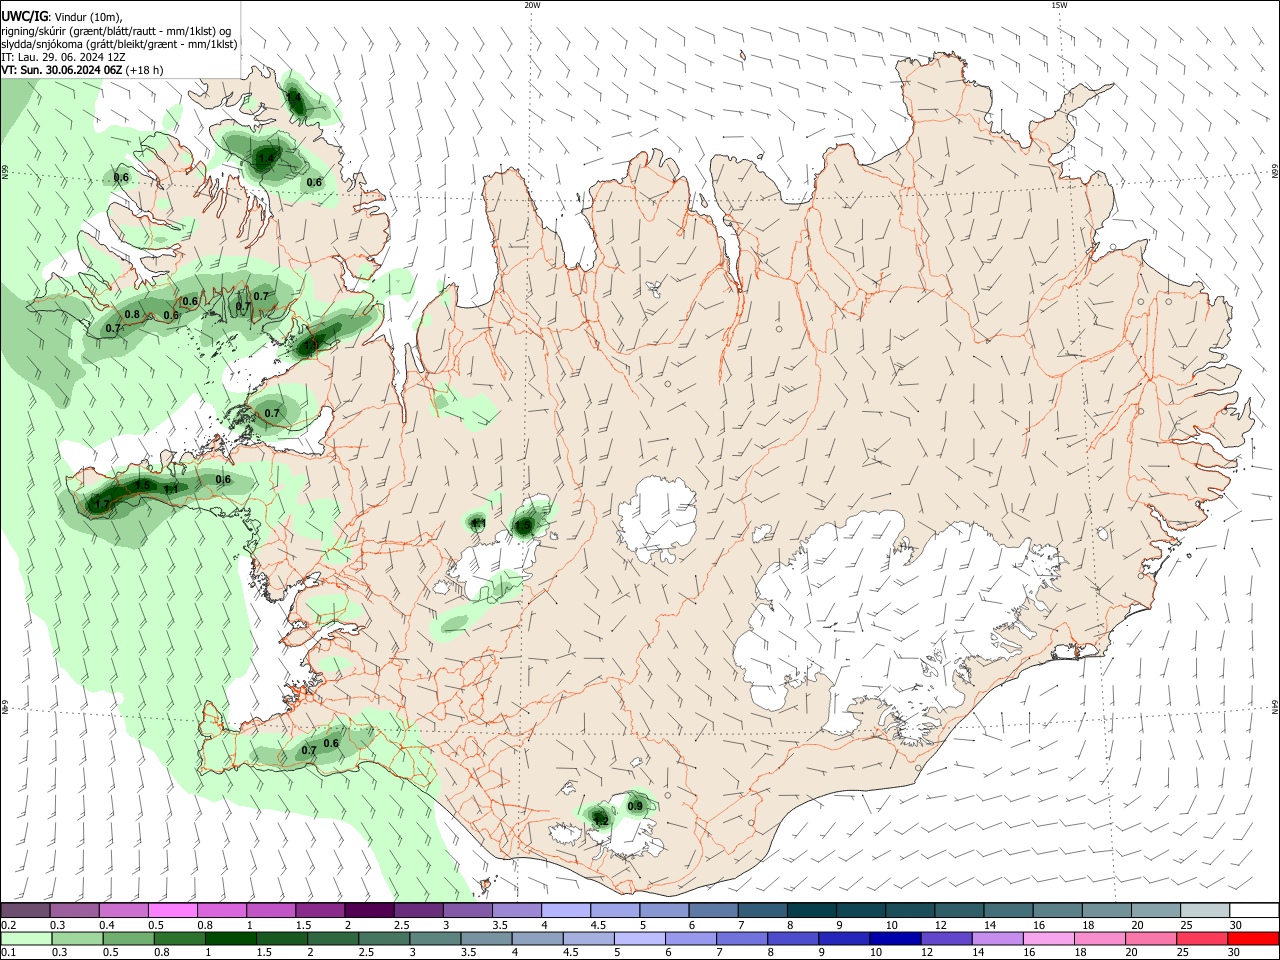Click the 'VT: Sun. 30.06.2024 06Z' valid time

coord(62,71)
